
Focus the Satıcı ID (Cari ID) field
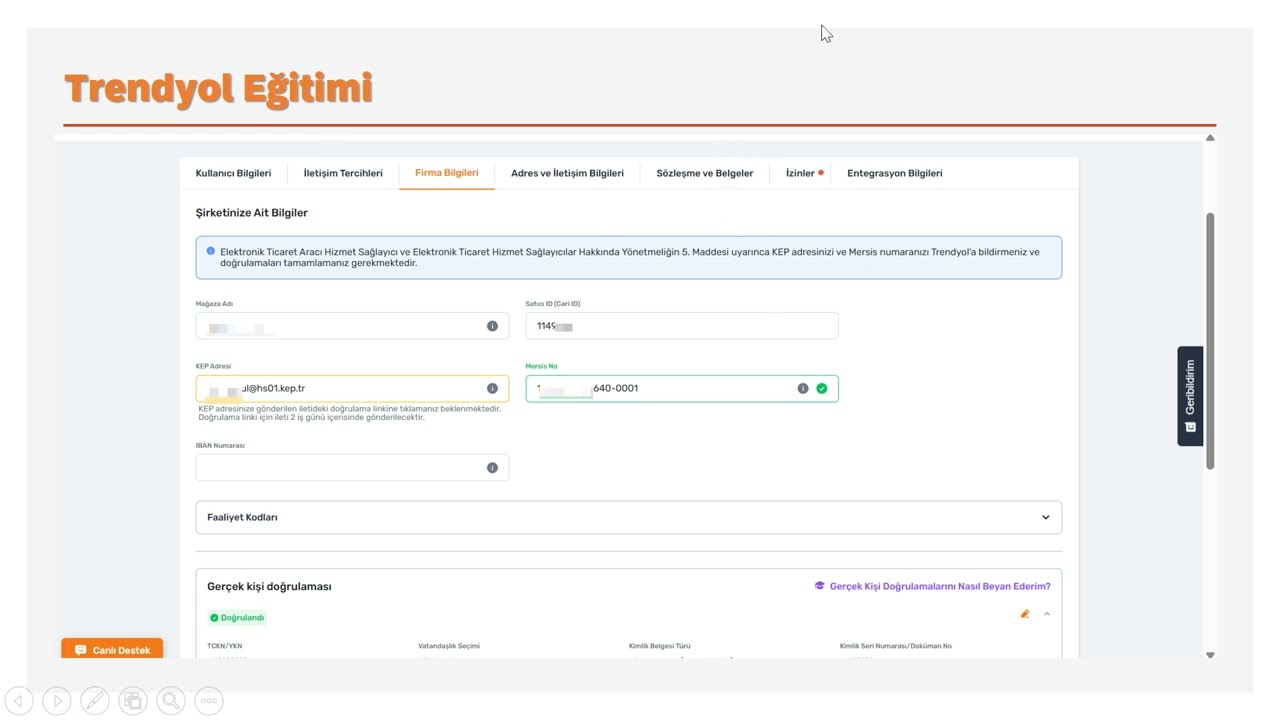682,326
